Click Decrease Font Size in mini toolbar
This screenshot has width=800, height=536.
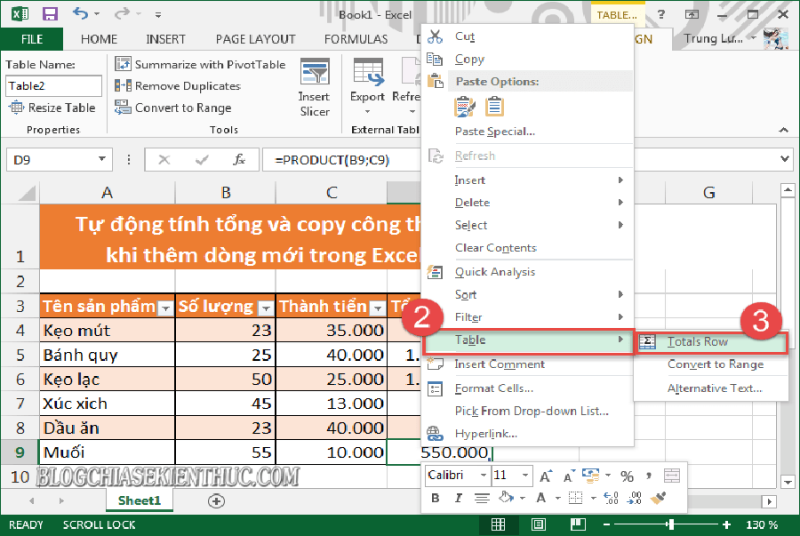tap(569, 476)
